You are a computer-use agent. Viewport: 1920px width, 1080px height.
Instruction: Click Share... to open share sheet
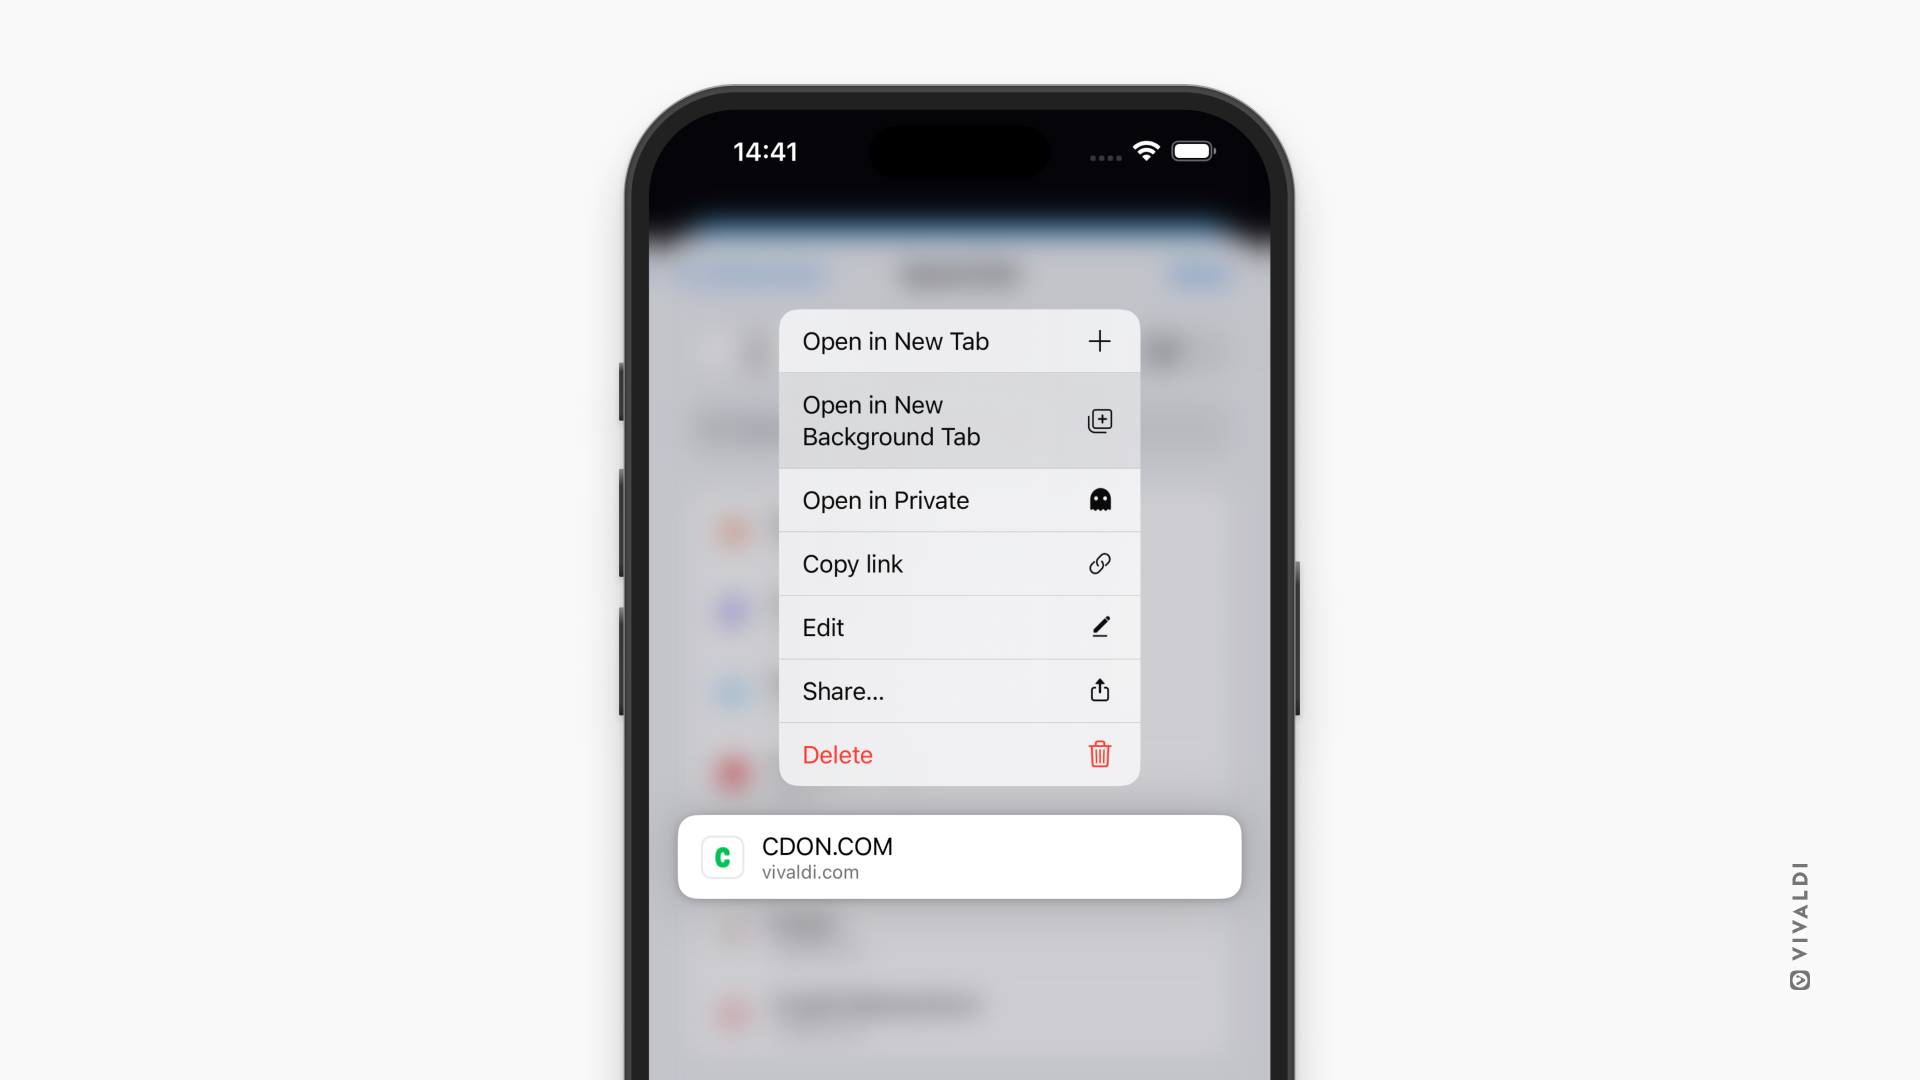point(959,690)
